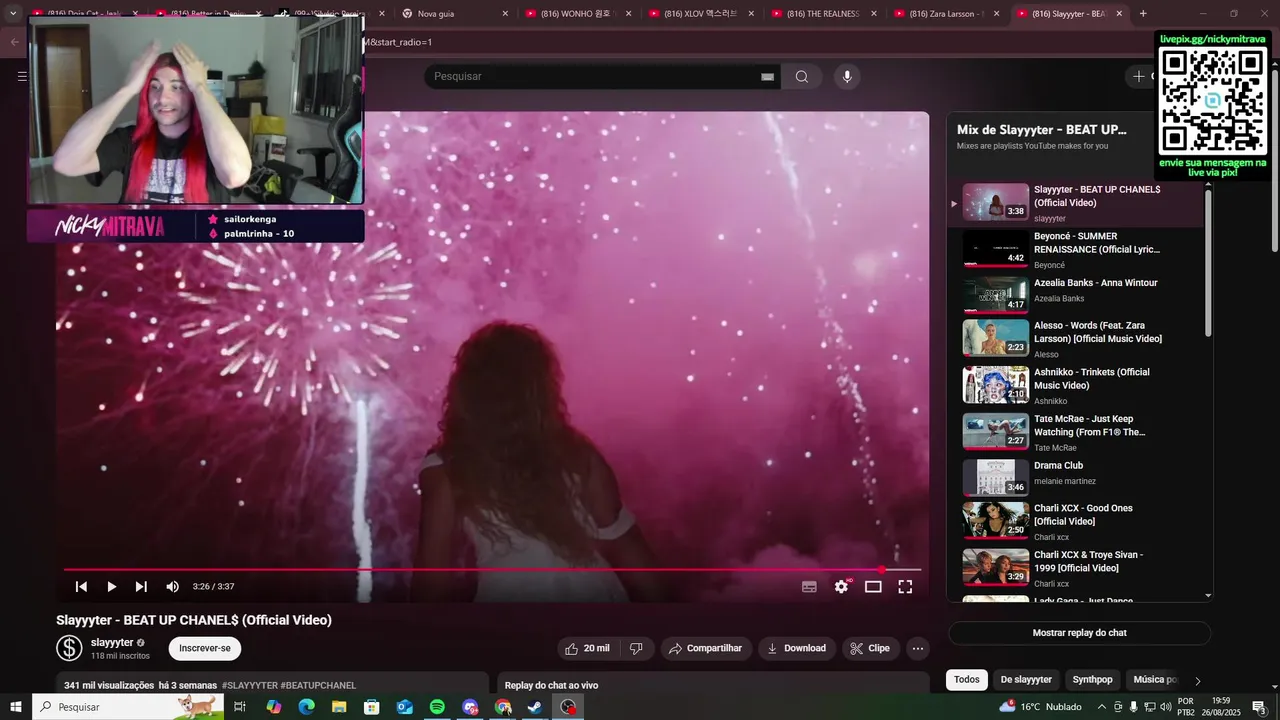The image size is (1280, 720).
Task: Create a clip with Clipe button
Action: pos(870,648)
